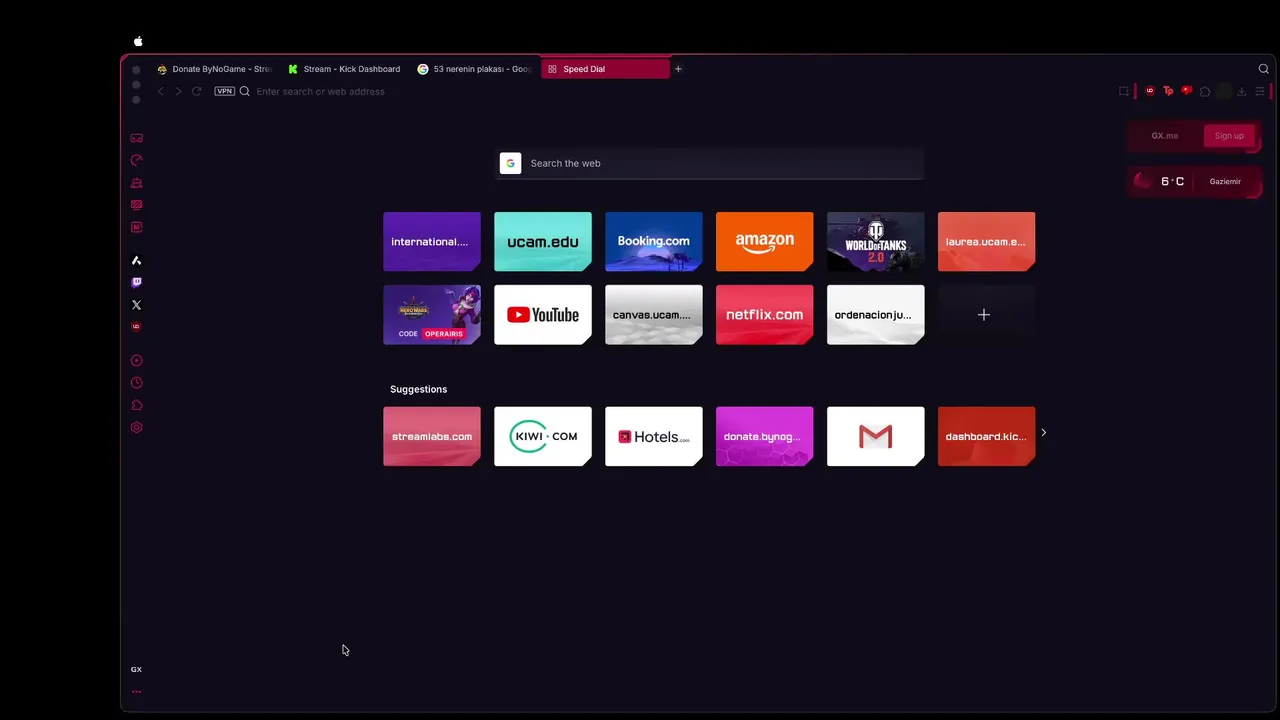Viewport: 1280px width, 720px height.
Task: Open World of Tanks speed dial tile
Action: (876, 241)
